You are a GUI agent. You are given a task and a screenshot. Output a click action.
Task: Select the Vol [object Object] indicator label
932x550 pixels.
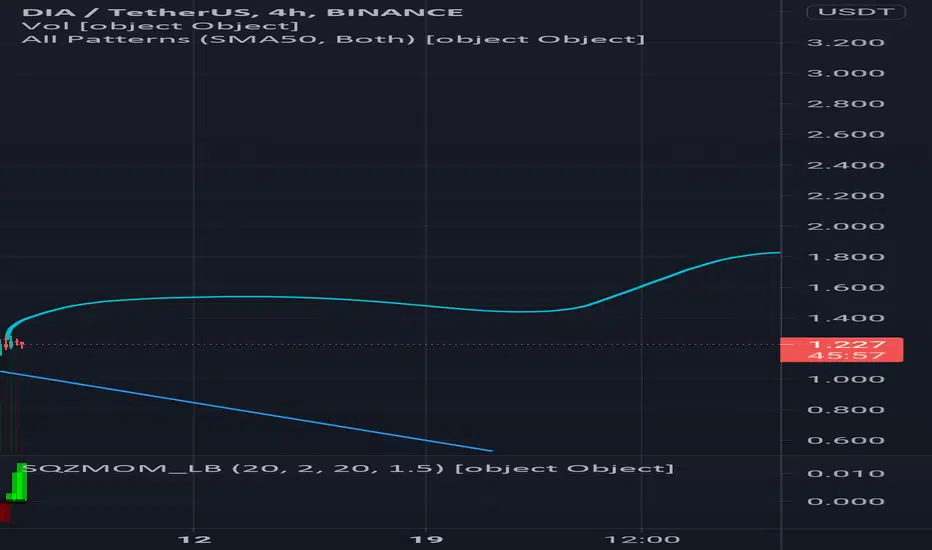click(x=160, y=26)
